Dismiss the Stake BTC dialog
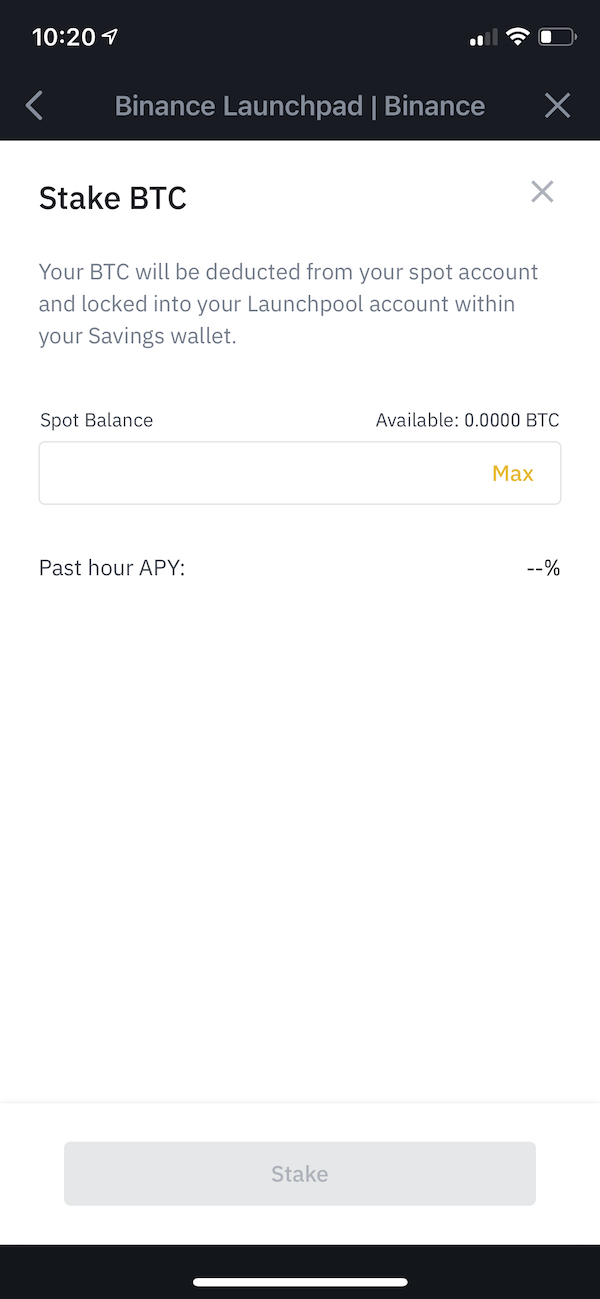The width and height of the screenshot is (600, 1299). (x=542, y=192)
